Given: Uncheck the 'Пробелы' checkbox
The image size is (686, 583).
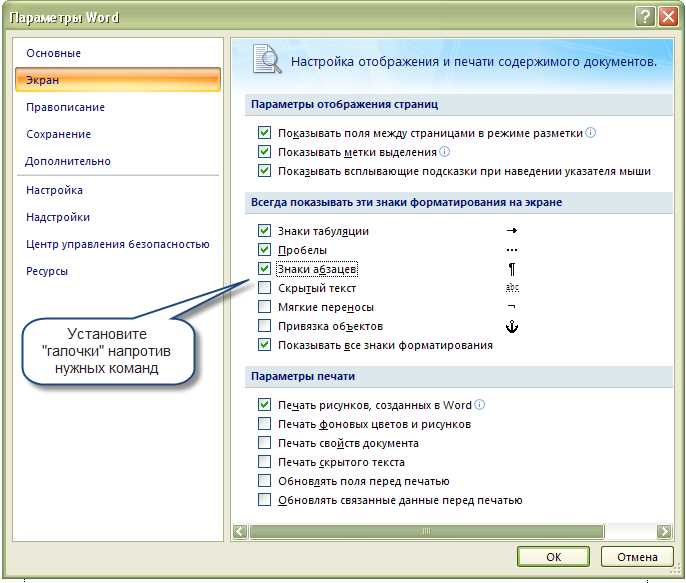Looking at the screenshot, I should point(264,250).
